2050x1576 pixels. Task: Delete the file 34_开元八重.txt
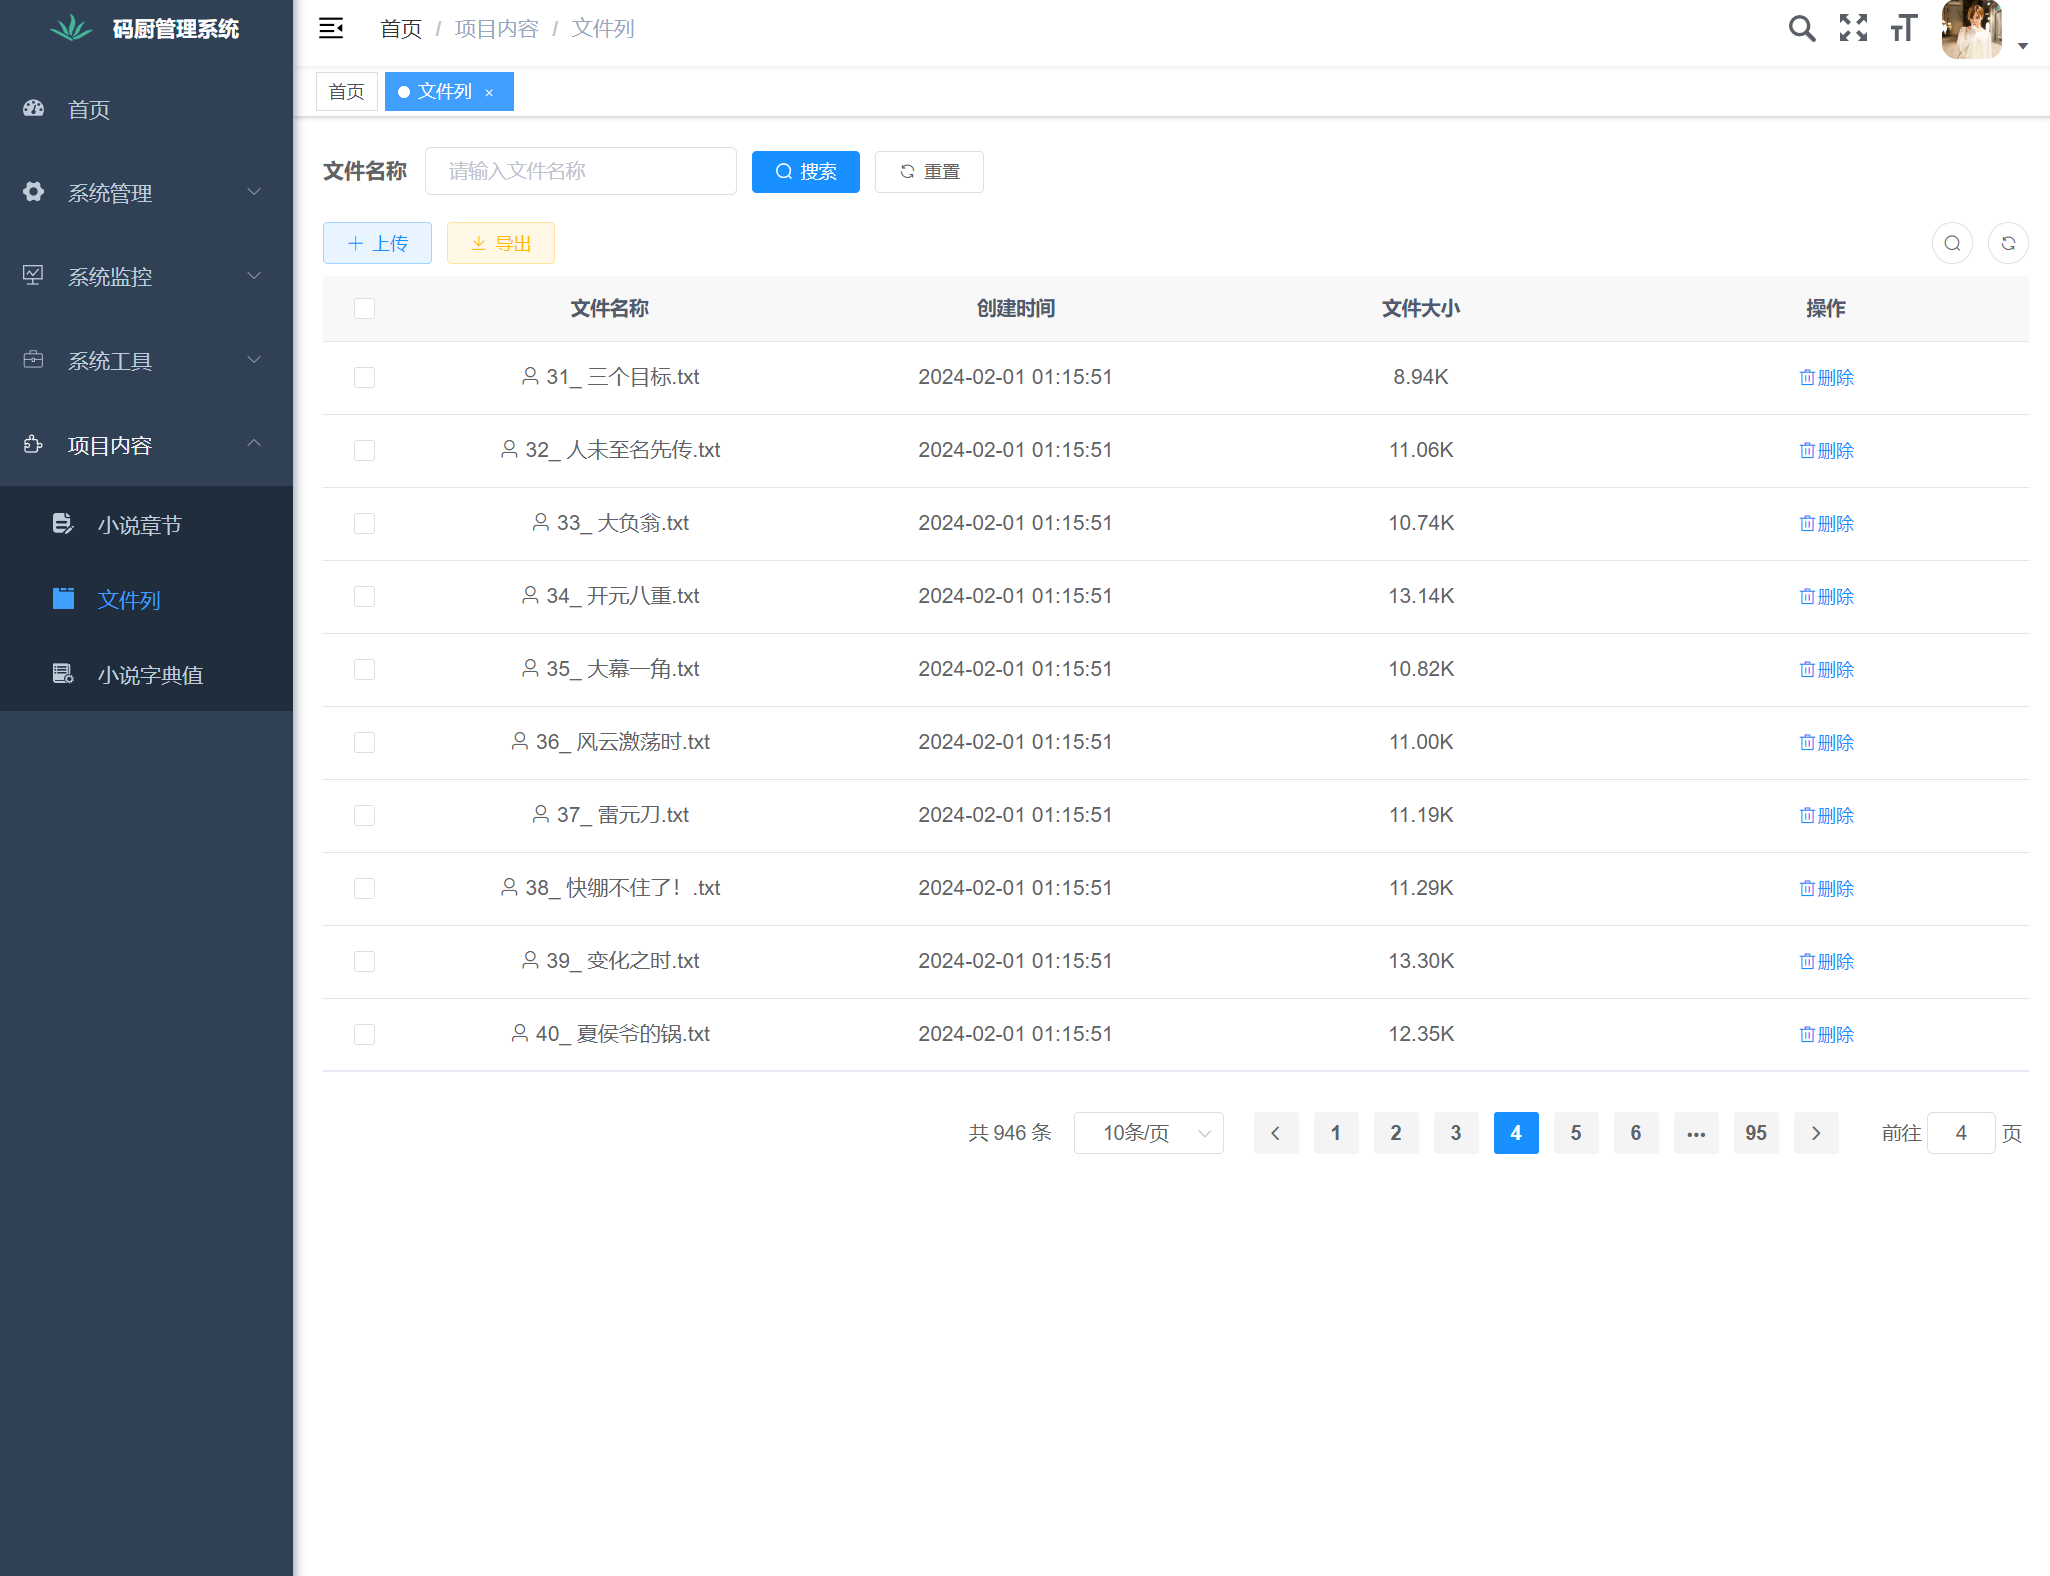(1826, 597)
